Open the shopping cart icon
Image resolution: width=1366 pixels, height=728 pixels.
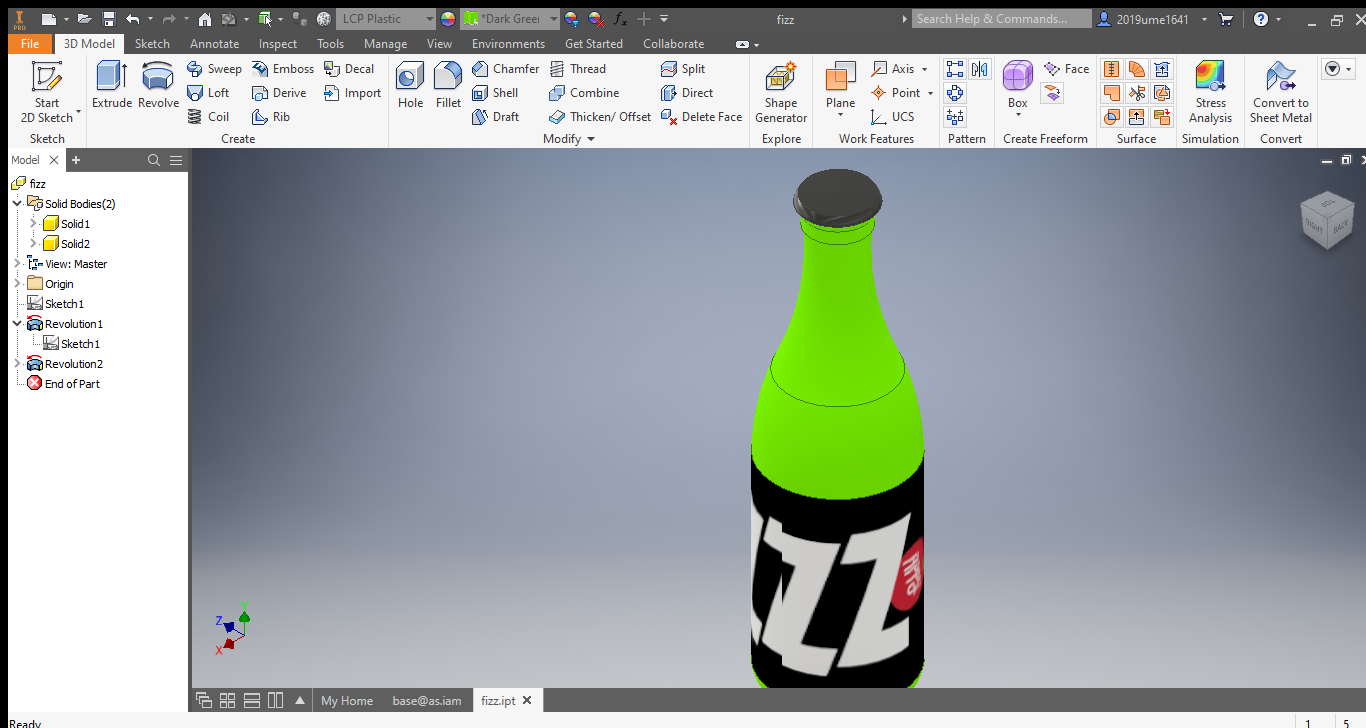coord(1226,19)
